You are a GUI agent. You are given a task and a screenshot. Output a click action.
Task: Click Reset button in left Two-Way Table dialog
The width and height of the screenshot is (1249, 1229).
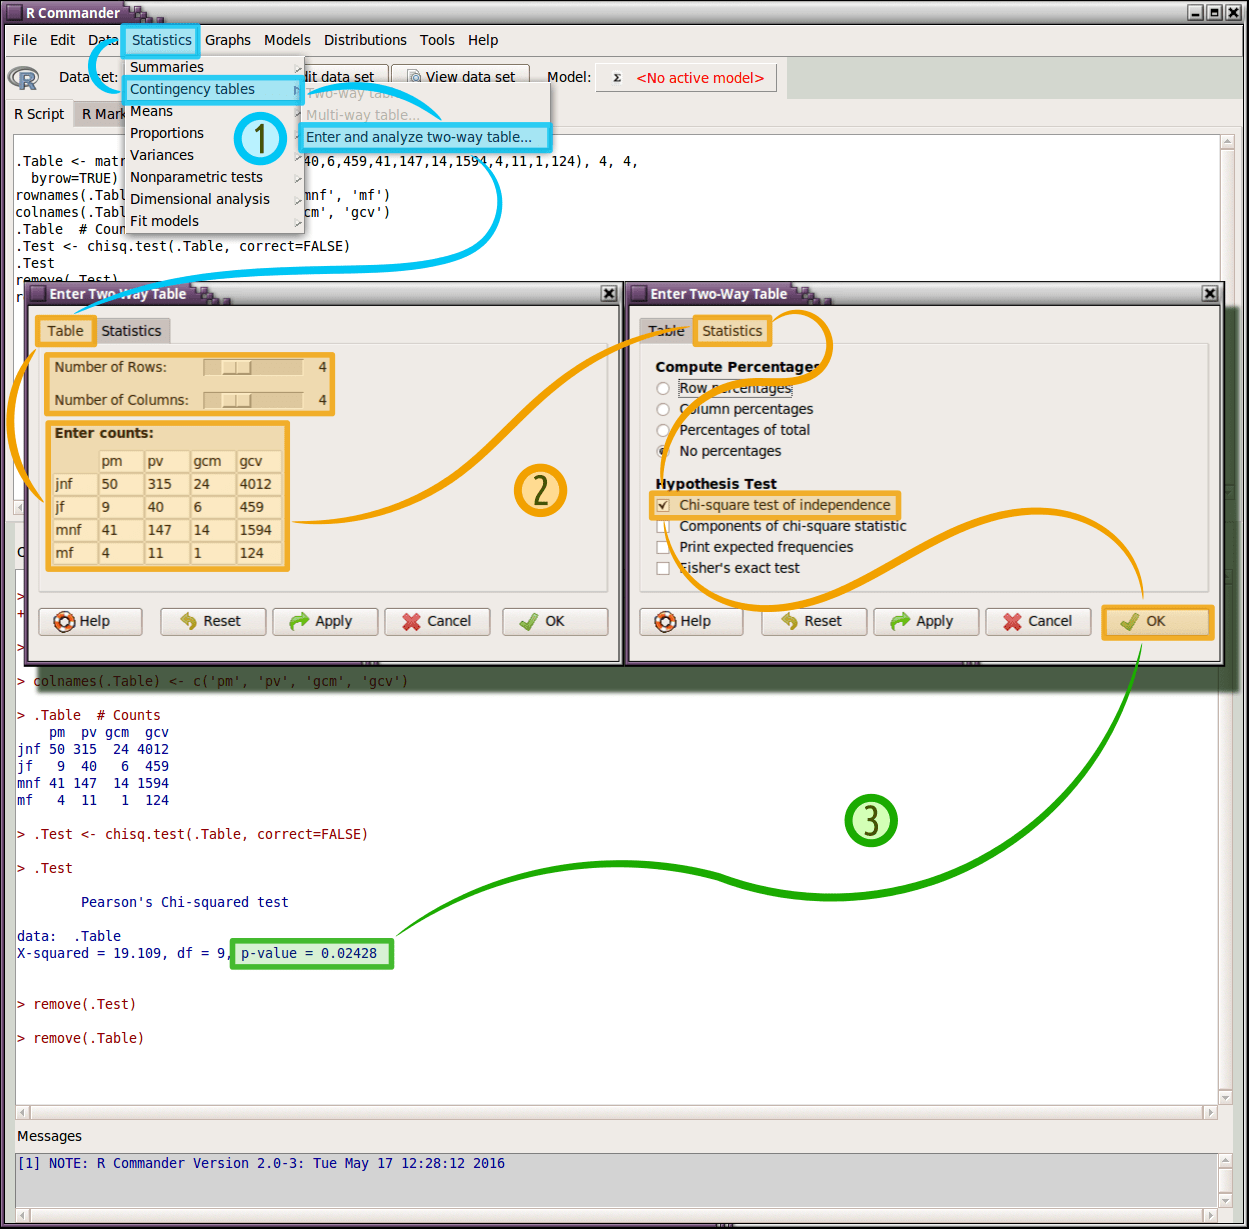coord(213,621)
